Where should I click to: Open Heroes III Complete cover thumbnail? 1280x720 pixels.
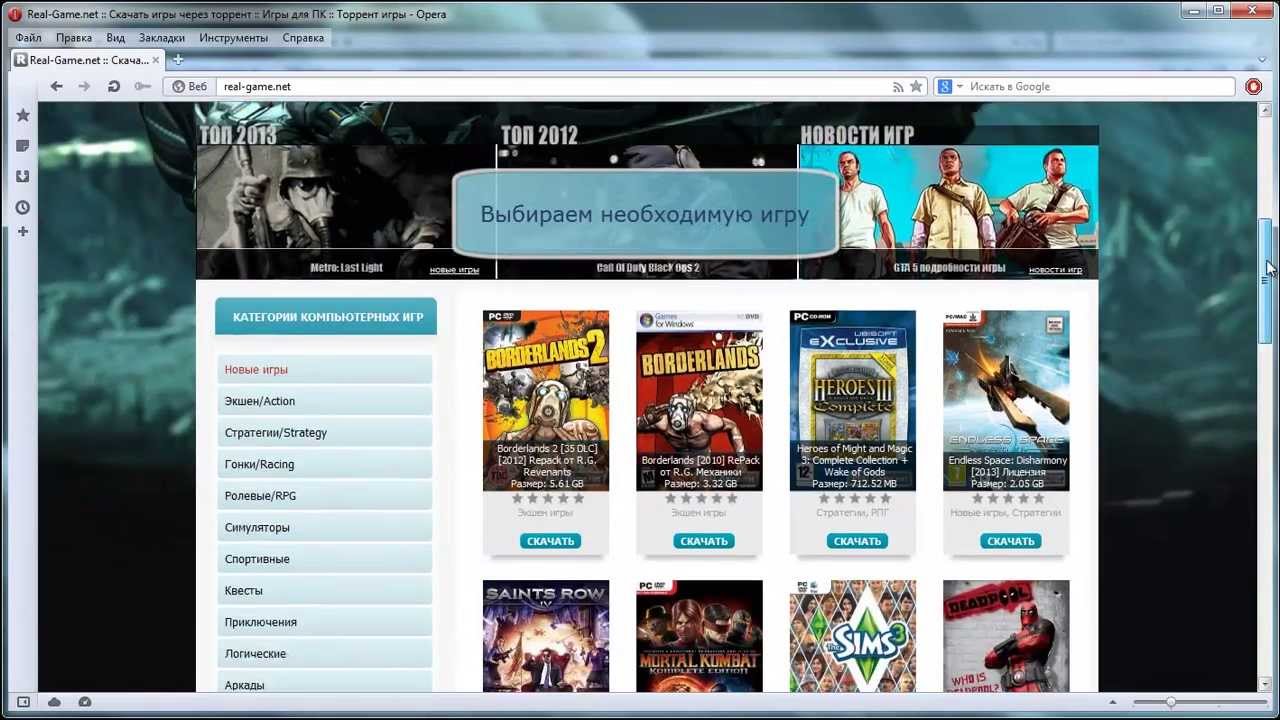point(853,400)
